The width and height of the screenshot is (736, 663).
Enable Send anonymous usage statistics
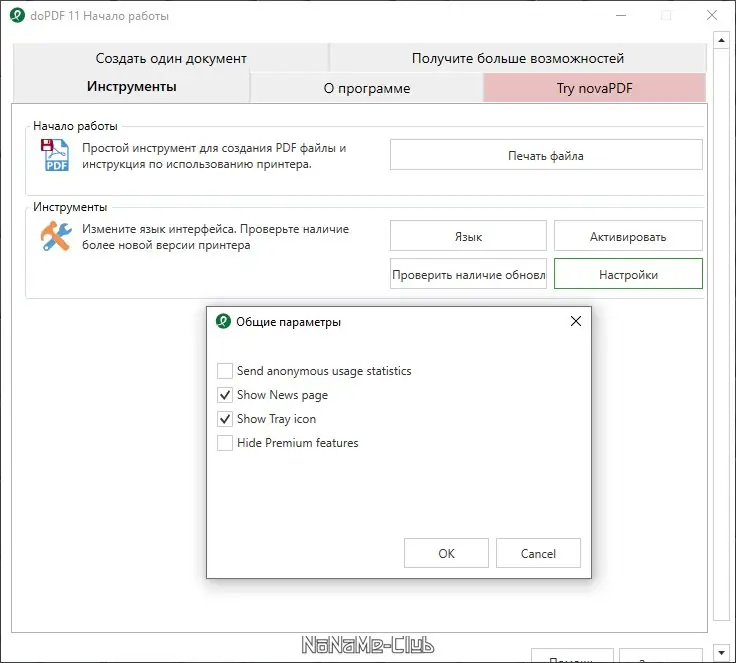(x=225, y=370)
